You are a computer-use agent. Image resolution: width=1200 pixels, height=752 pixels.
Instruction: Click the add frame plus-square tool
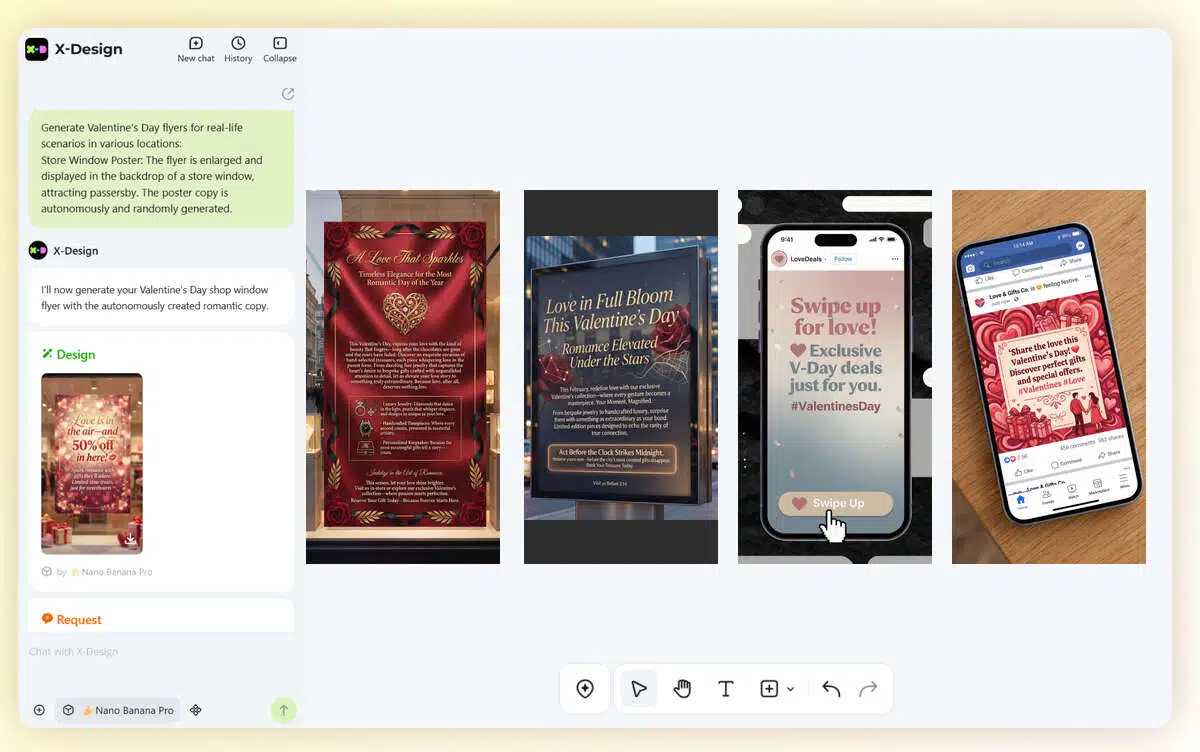[769, 689]
